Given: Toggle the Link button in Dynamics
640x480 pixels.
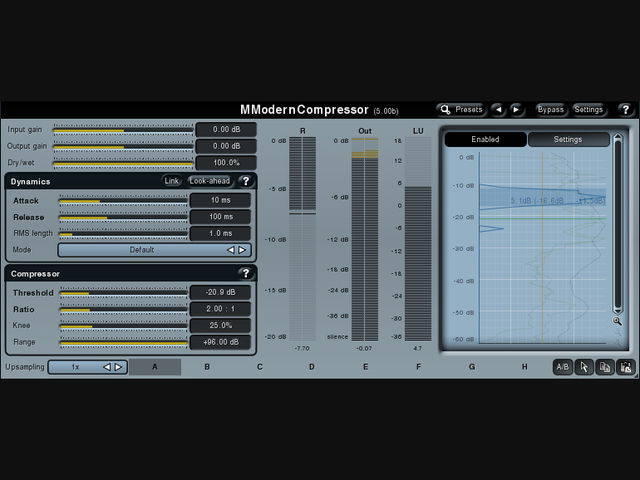Looking at the screenshot, I should pyautogui.click(x=171, y=181).
